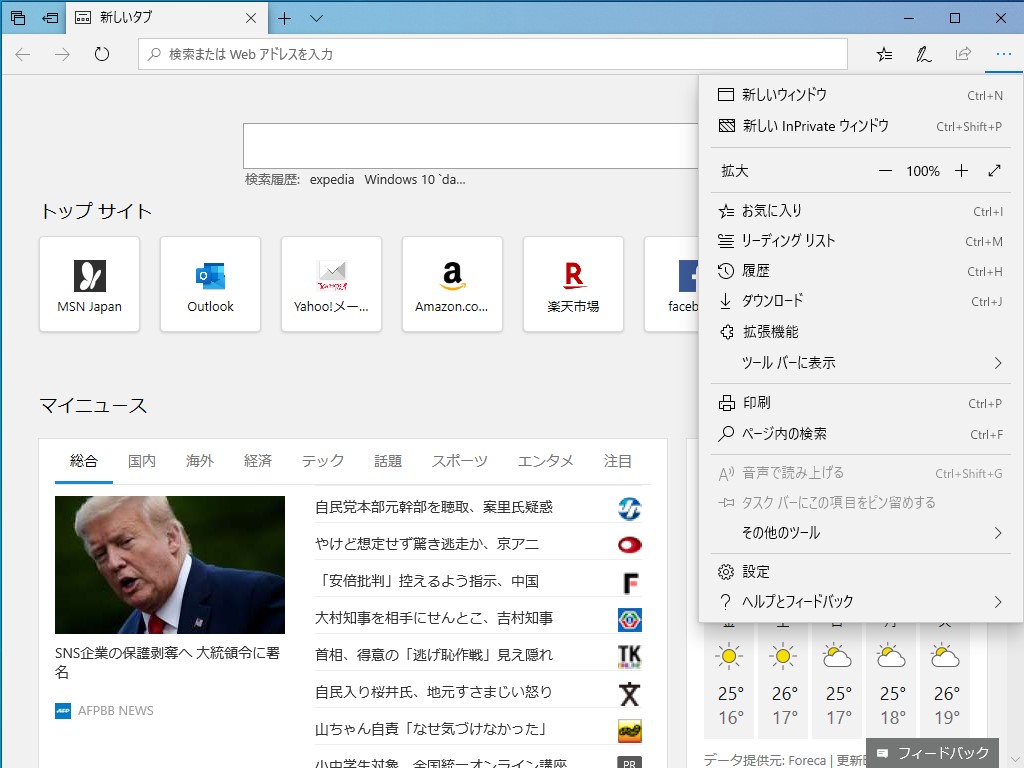Select the Web Notes pen icon

coord(922,54)
